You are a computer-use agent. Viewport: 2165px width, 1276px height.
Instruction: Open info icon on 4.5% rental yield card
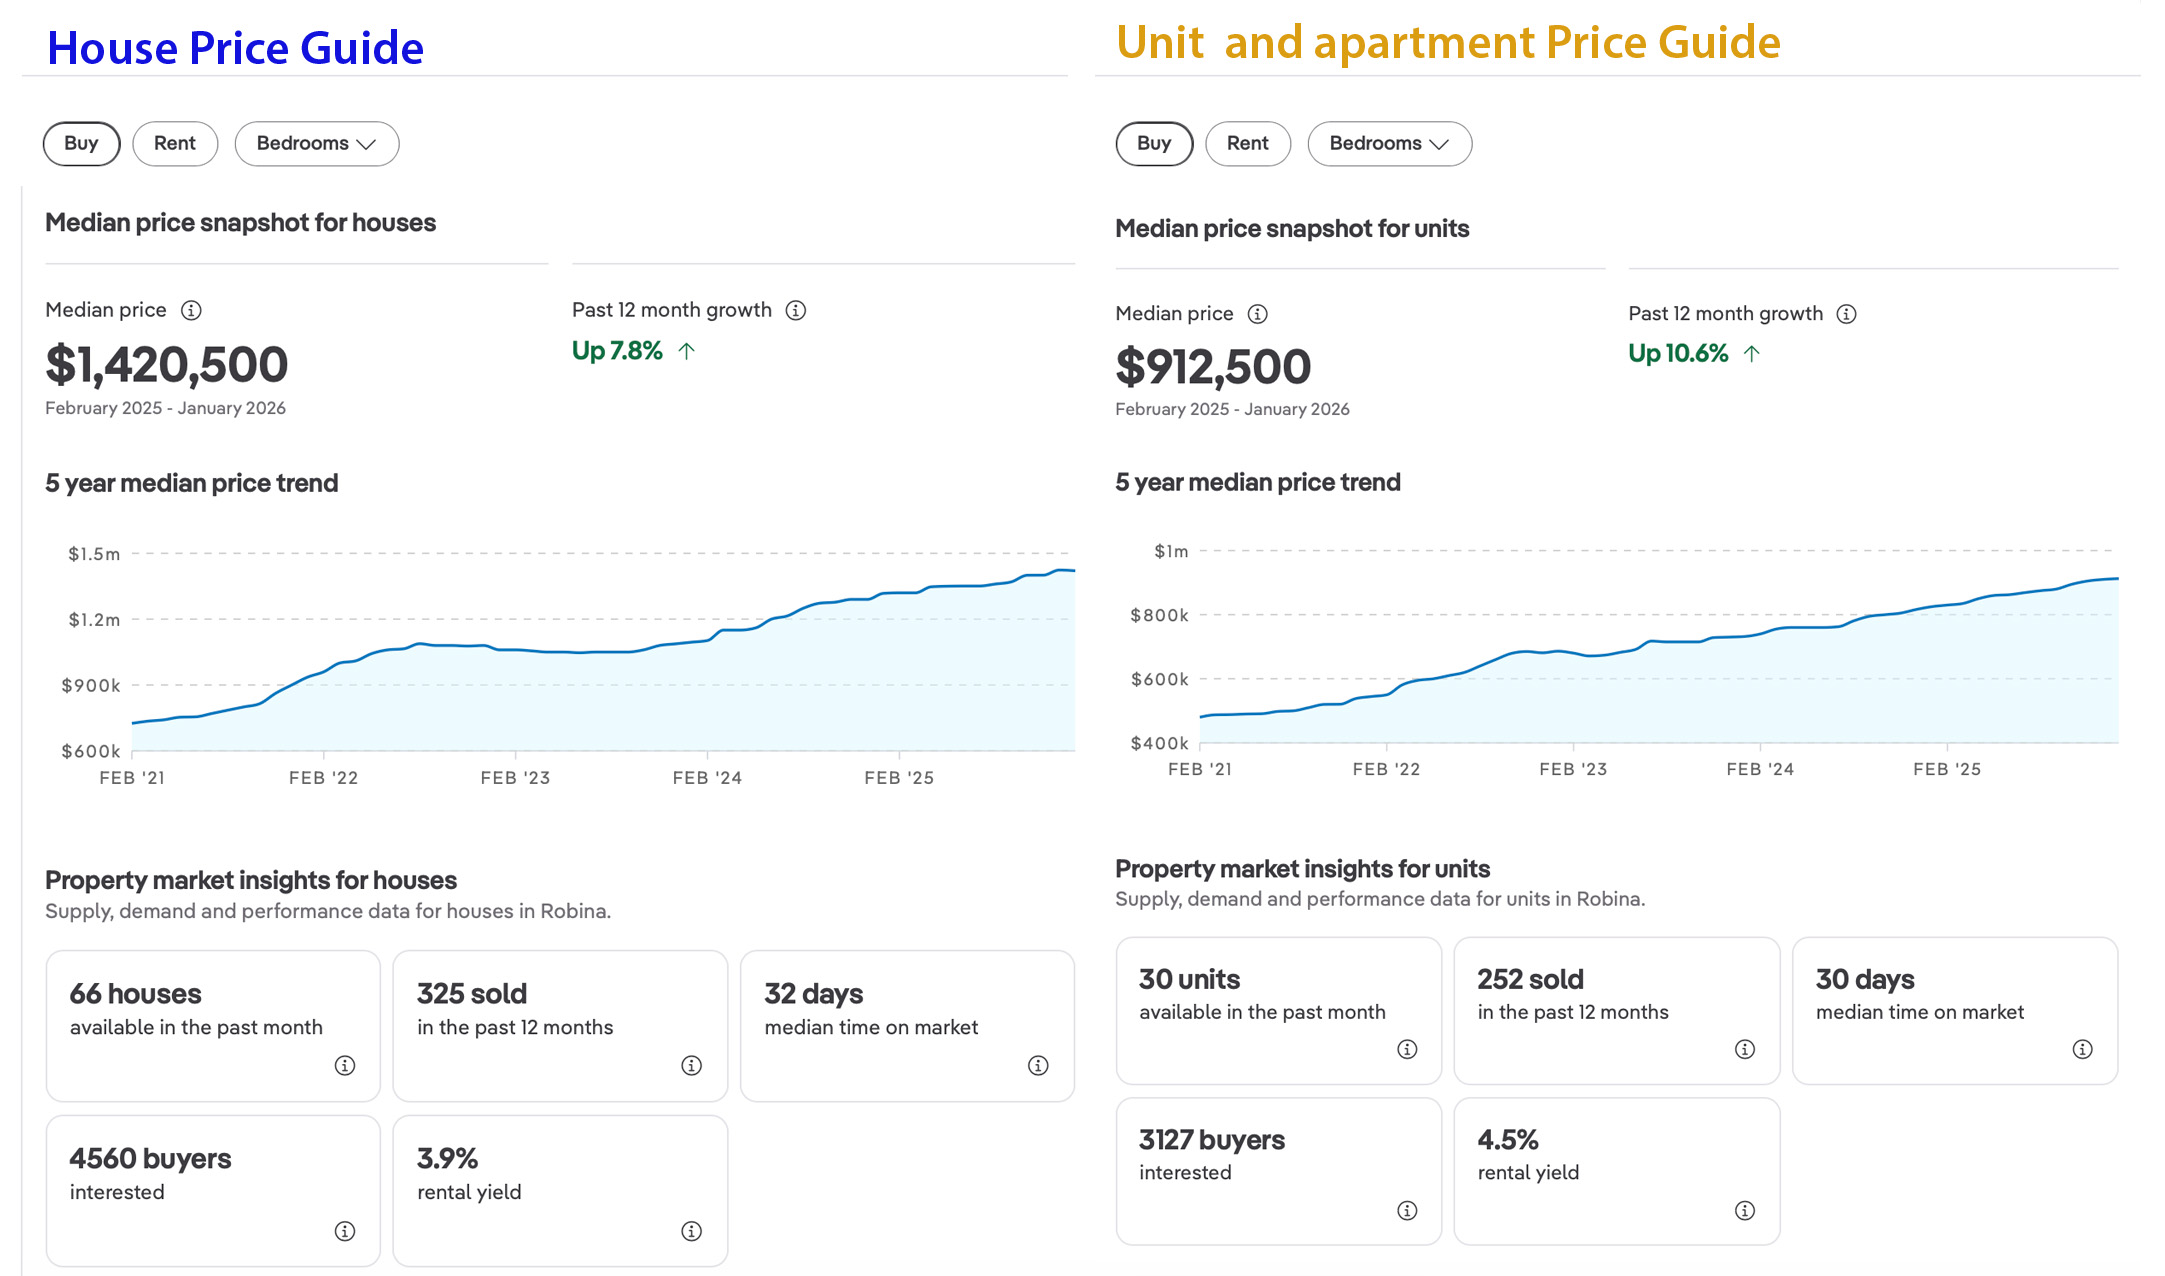click(1745, 1211)
